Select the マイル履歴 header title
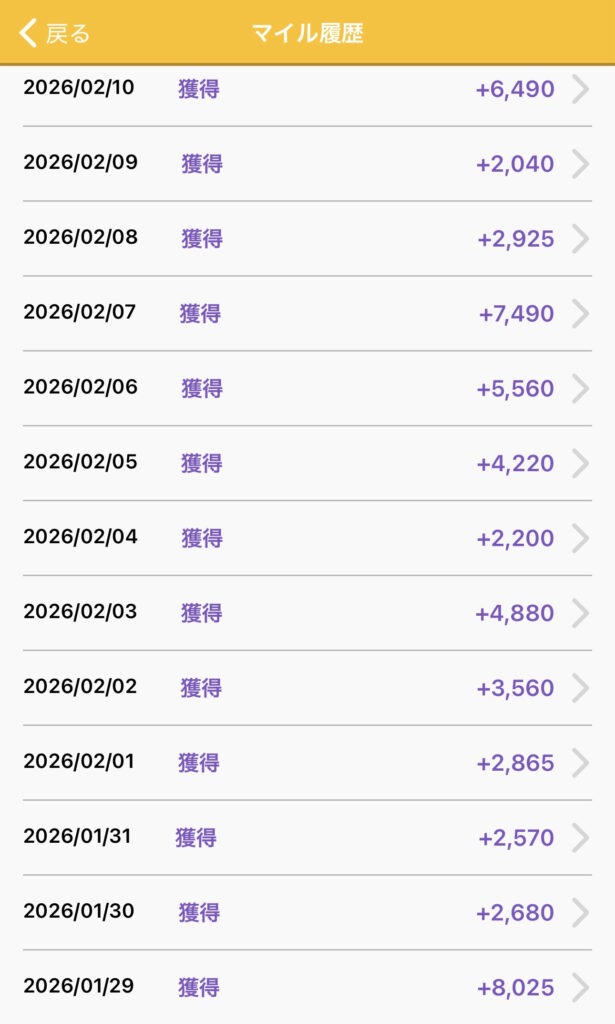The image size is (615, 1024). click(307, 34)
